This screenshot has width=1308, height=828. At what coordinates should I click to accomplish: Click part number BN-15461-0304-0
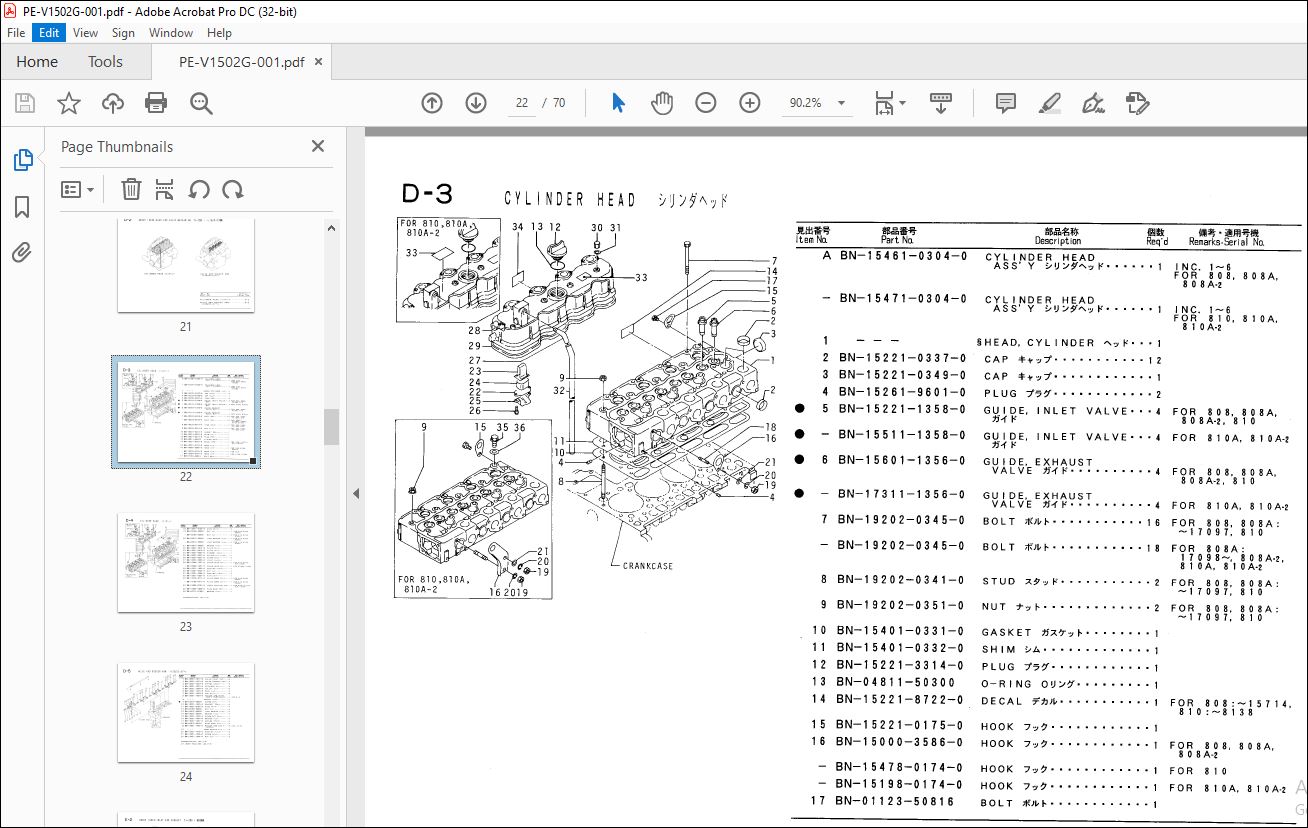click(x=903, y=256)
